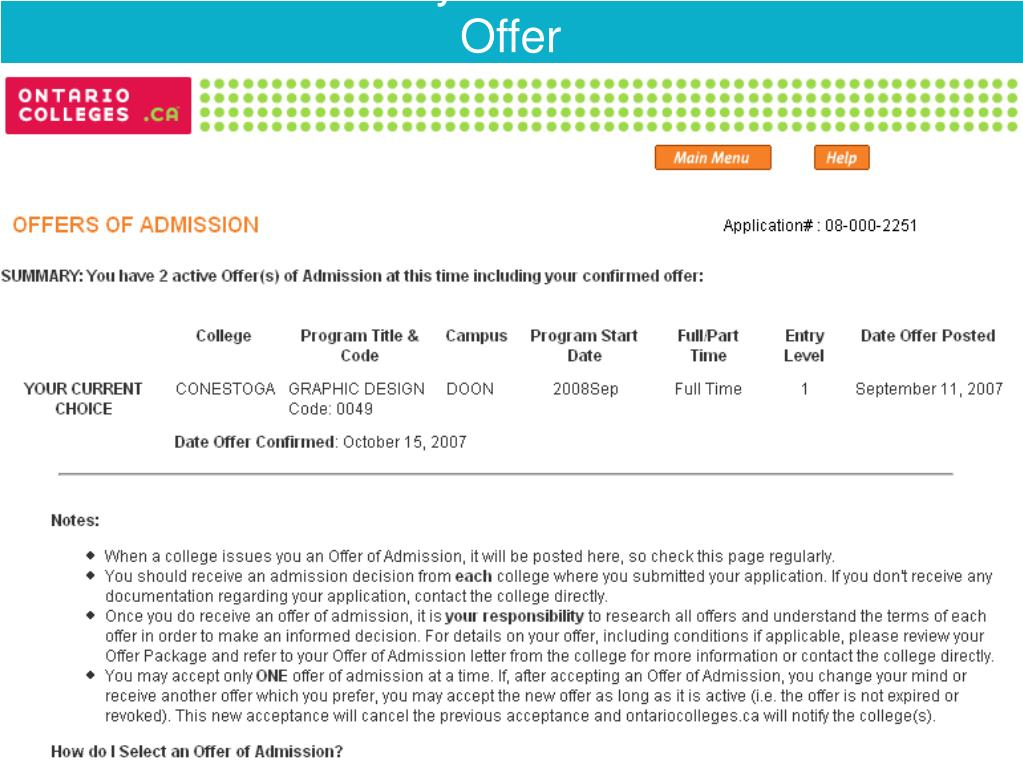Image resolution: width=1023 pixels, height=767 pixels.
Task: Select the Offers of Admission heading
Action: [136, 225]
